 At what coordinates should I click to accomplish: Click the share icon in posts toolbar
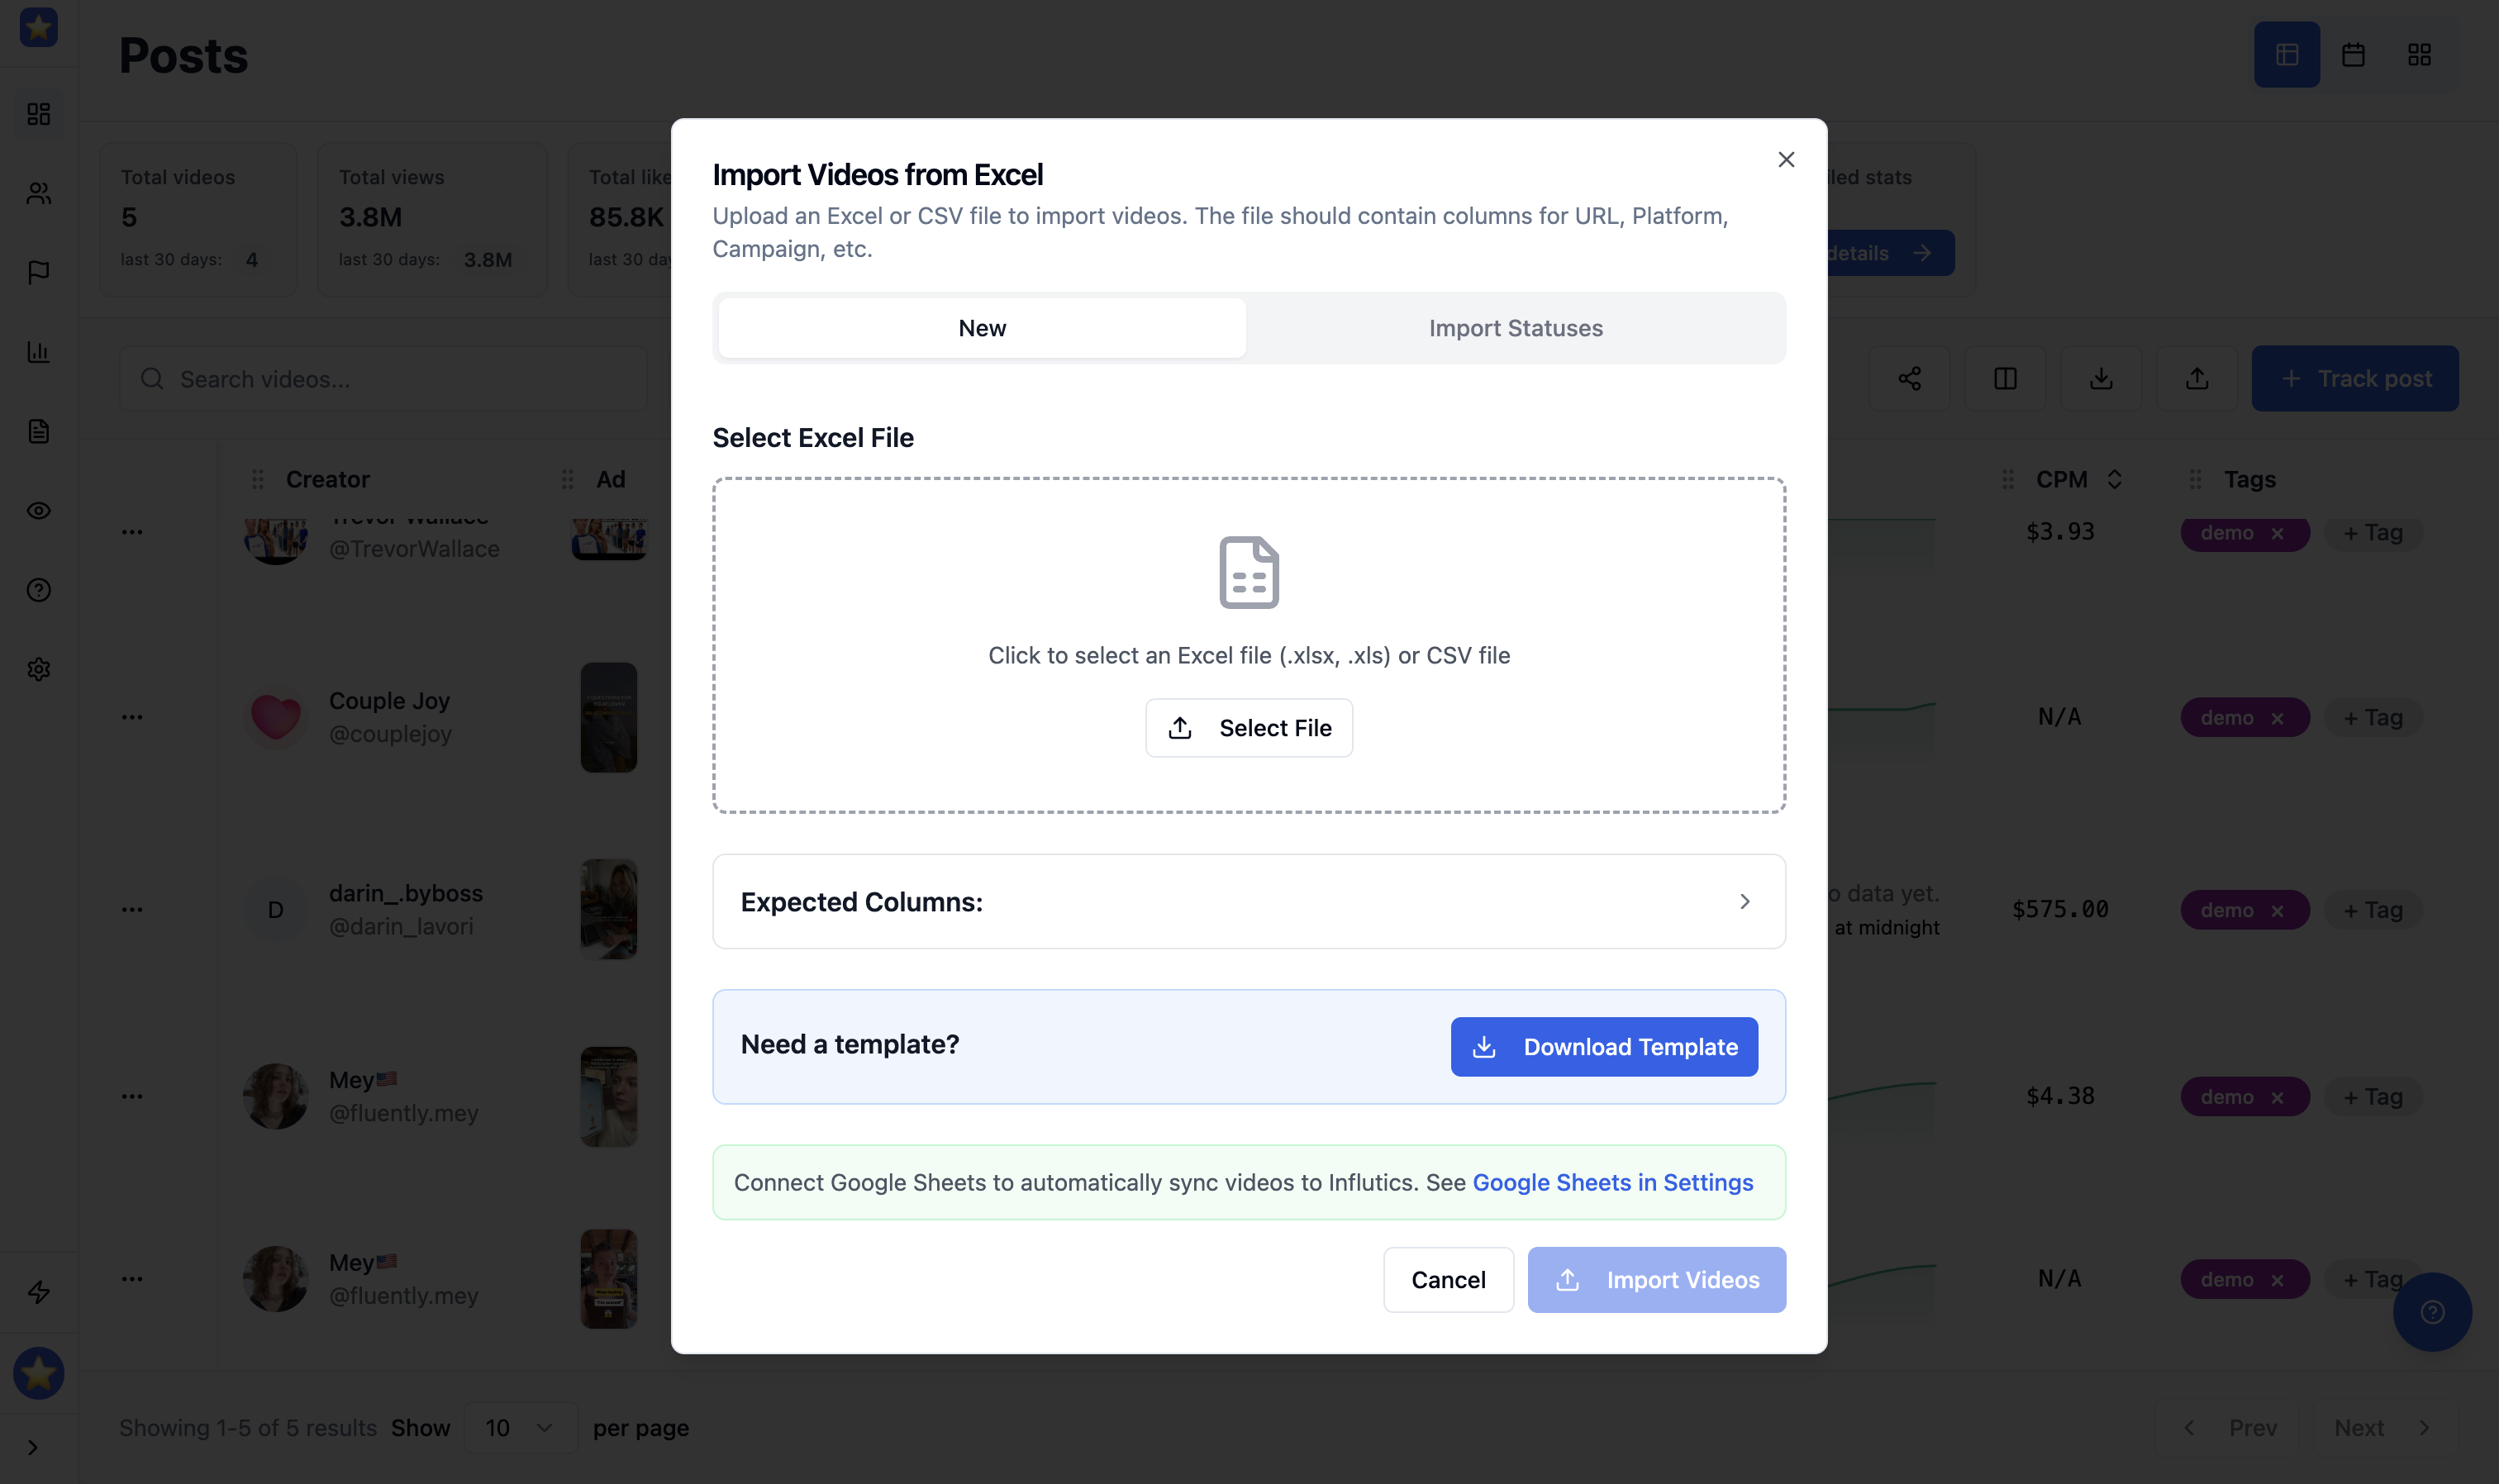click(x=1909, y=379)
